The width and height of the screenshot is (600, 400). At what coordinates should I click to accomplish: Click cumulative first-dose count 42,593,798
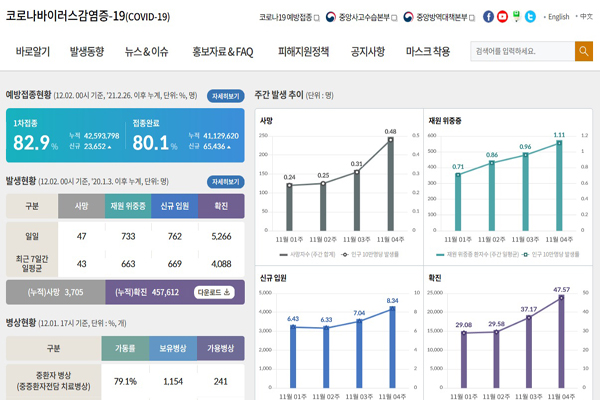[101, 136]
